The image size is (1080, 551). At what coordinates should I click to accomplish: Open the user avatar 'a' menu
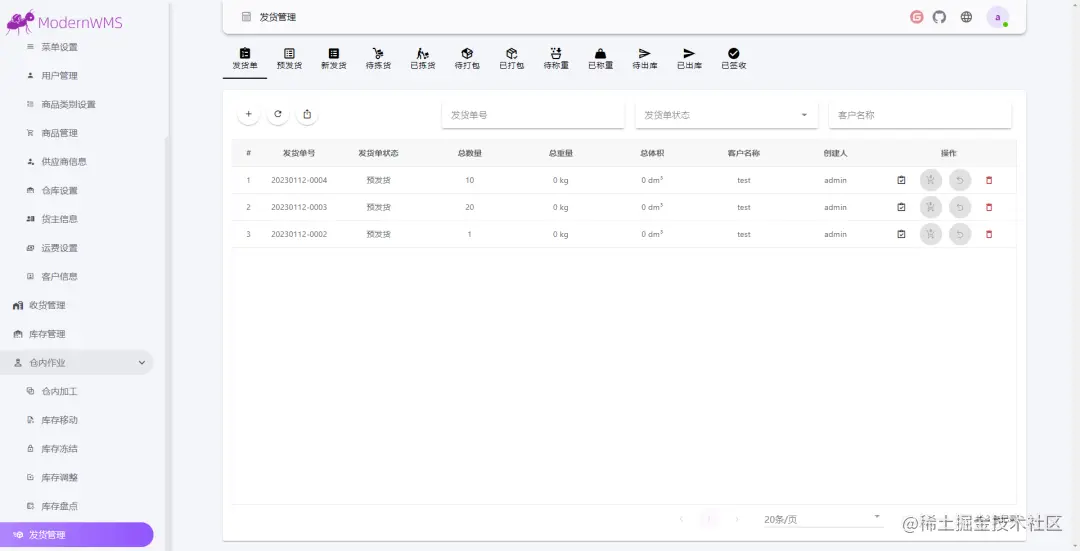click(997, 17)
